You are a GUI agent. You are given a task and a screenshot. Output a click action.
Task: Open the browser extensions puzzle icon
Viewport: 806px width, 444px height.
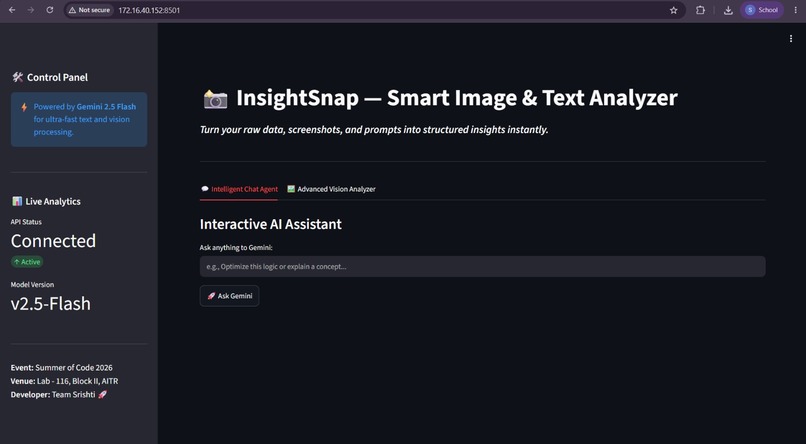click(700, 10)
